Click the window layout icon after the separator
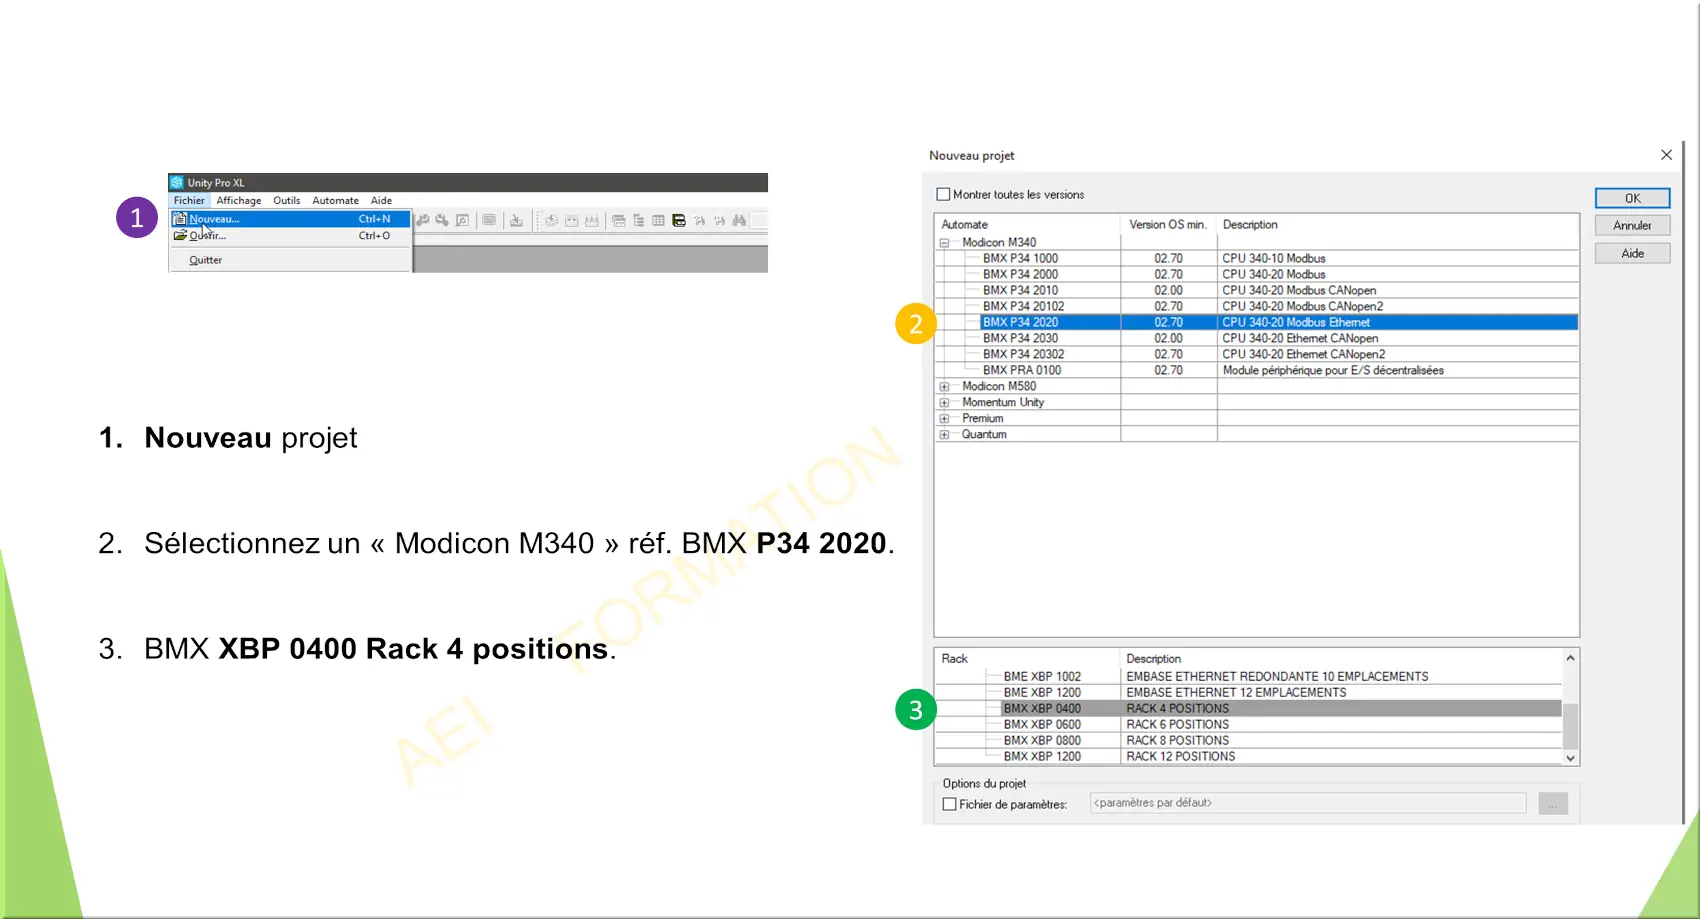 pyautogui.click(x=619, y=220)
